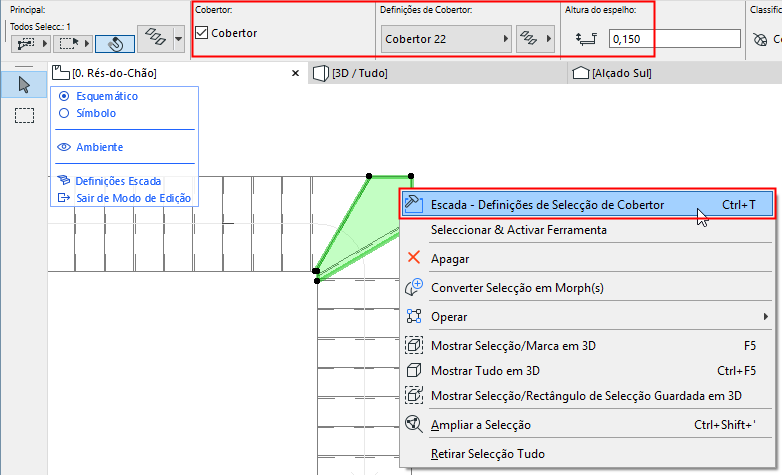782x475 pixels.
Task: Click the riser height icon
Action: (x=586, y=38)
